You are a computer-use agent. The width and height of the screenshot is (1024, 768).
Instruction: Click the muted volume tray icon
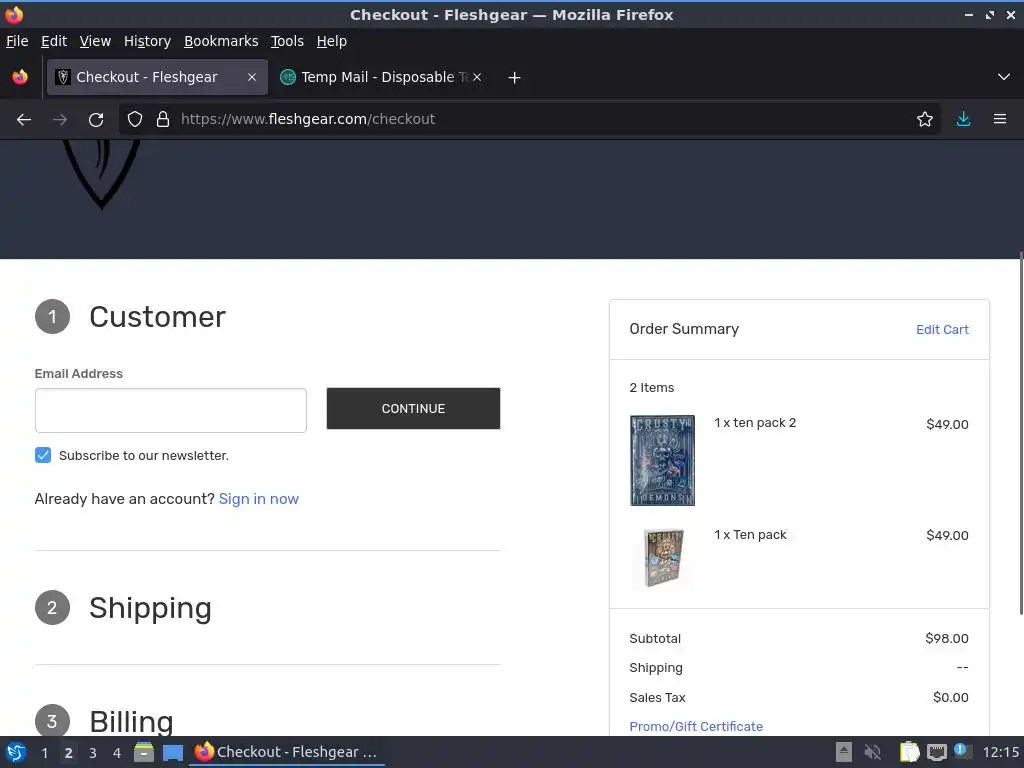(x=872, y=752)
